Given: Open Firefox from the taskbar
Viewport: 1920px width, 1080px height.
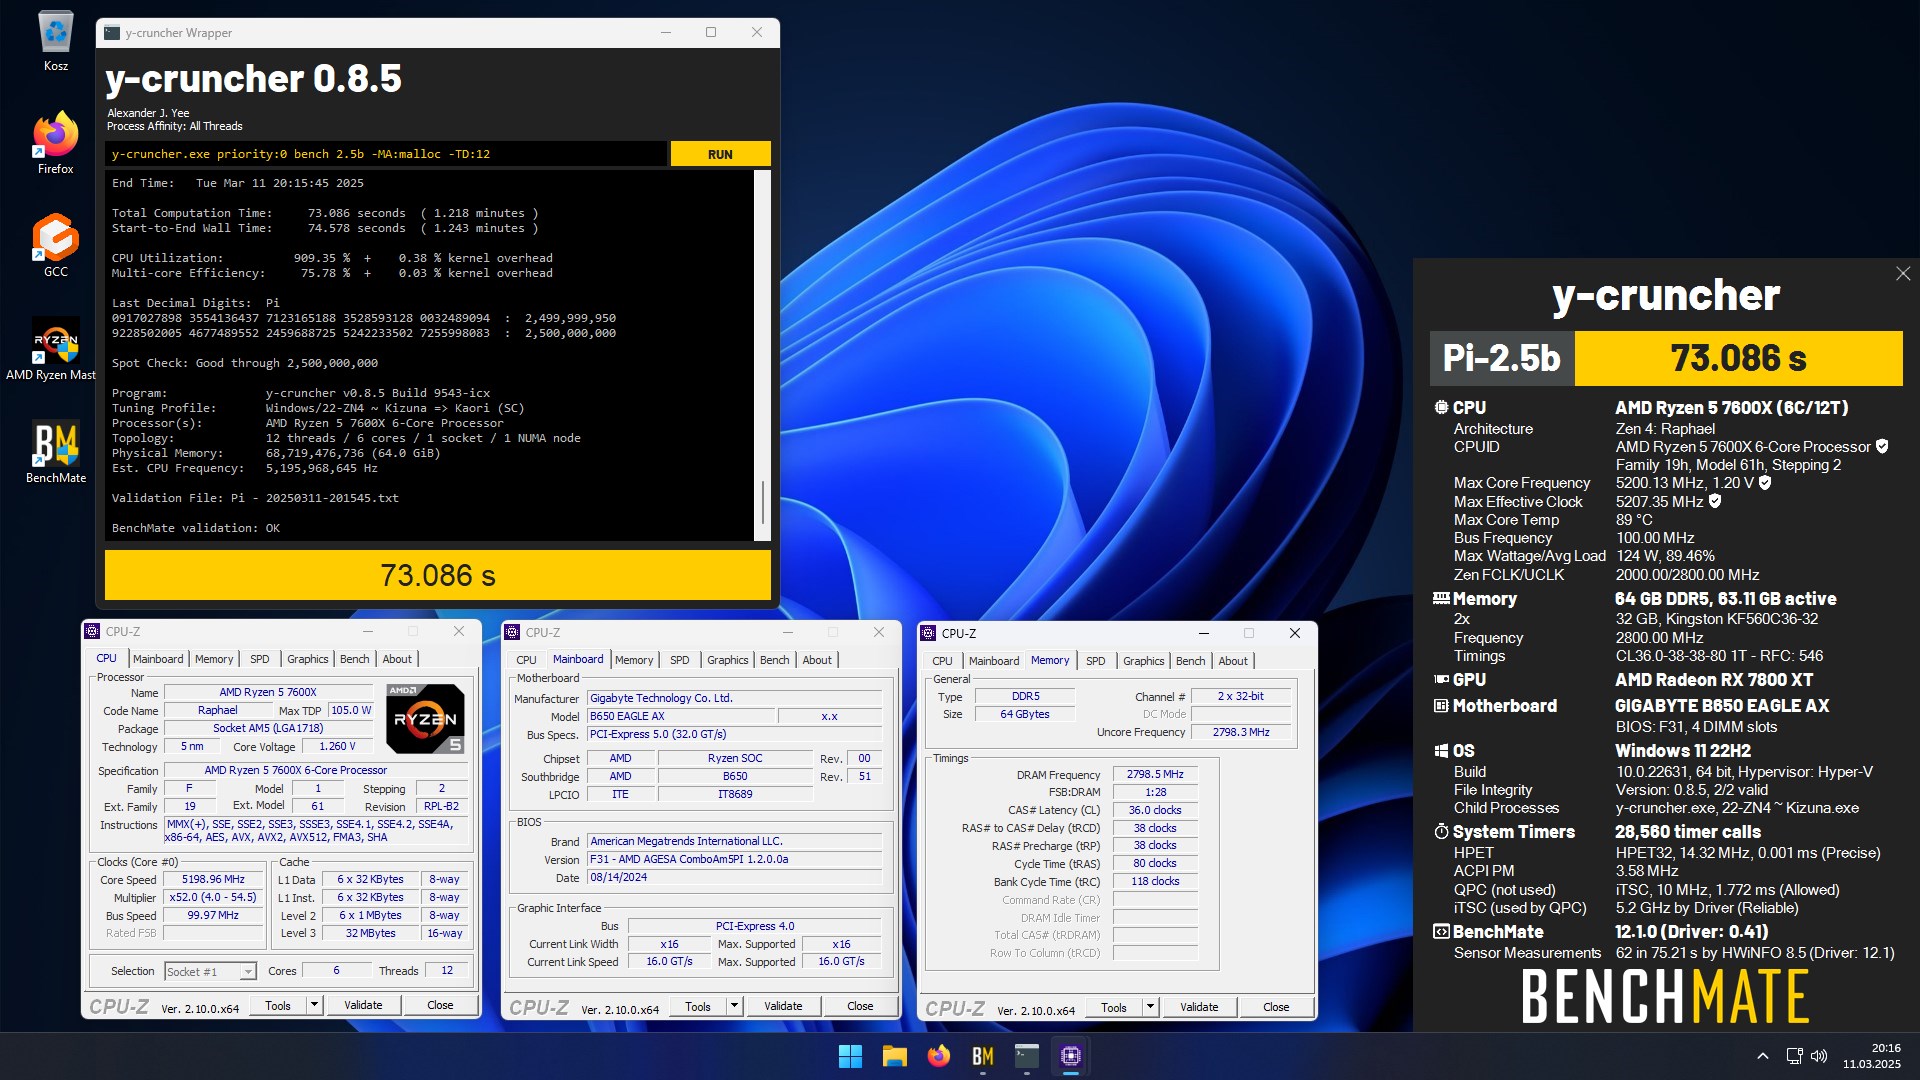Looking at the screenshot, I should [938, 1056].
